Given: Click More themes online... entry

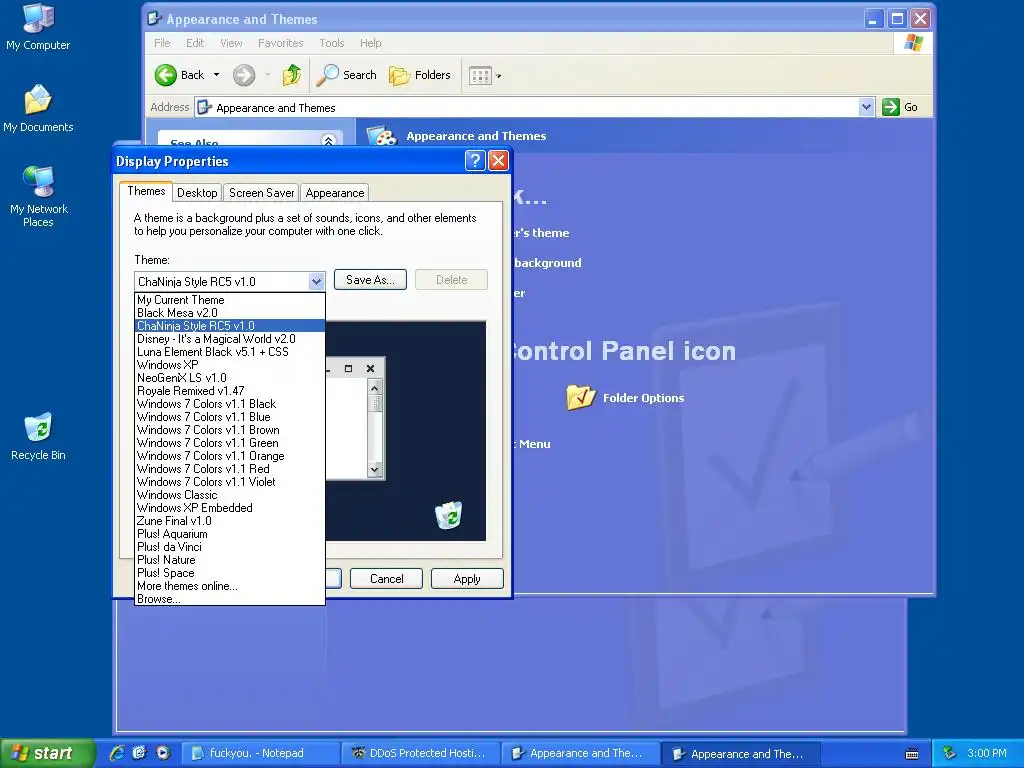Looking at the screenshot, I should 230,586.
